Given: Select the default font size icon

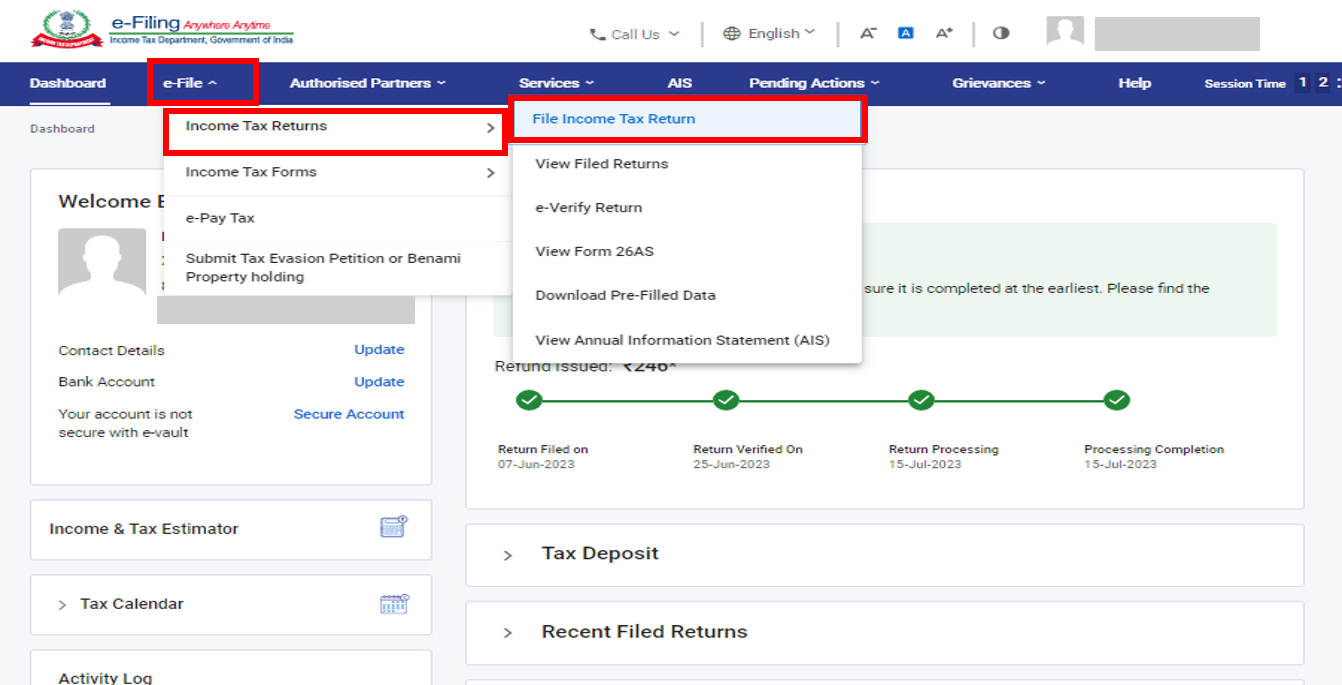Looking at the screenshot, I should coord(905,33).
